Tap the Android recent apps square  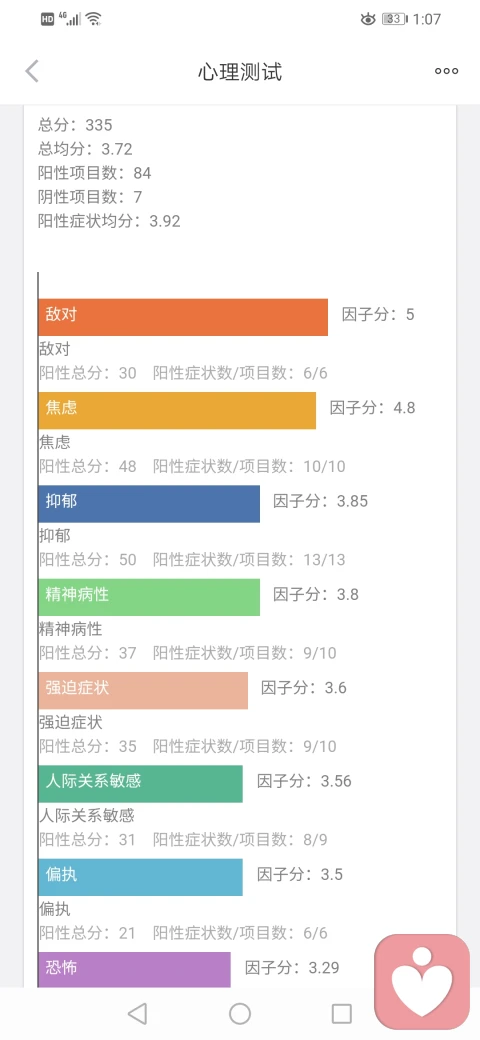click(341, 1013)
